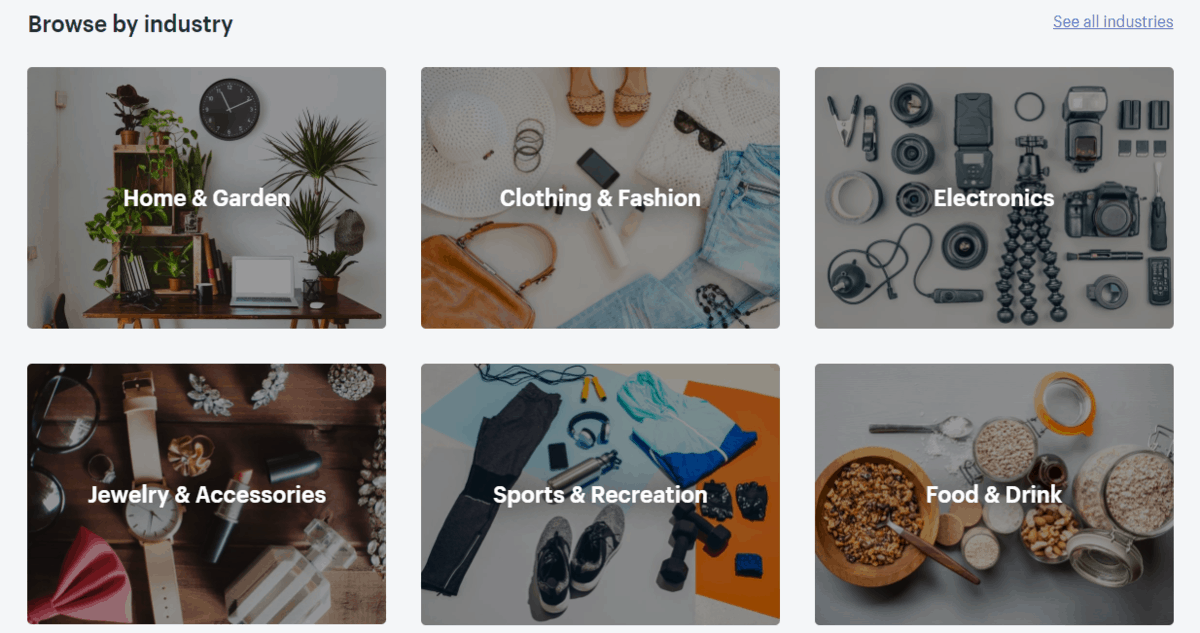Select the Home & Garden label
Viewport: 1200px width, 633px height.
click(x=207, y=198)
